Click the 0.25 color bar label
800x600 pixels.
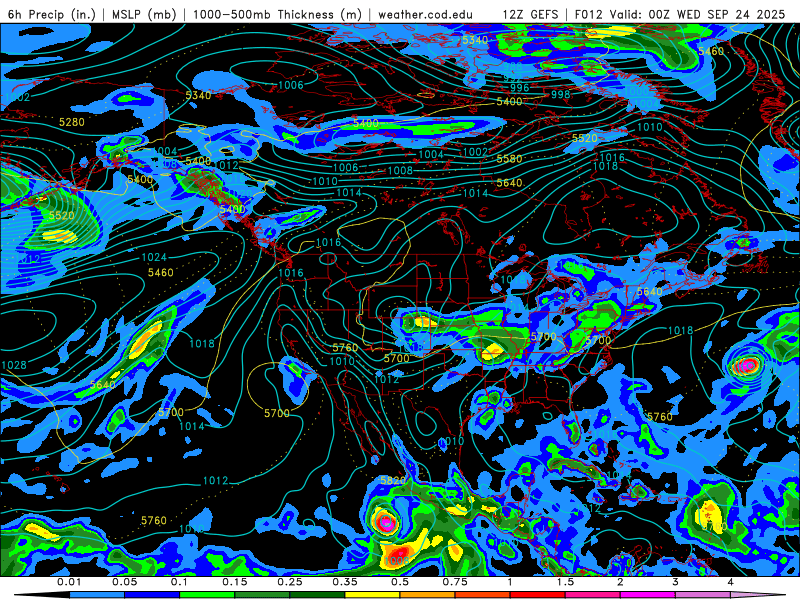point(290,582)
